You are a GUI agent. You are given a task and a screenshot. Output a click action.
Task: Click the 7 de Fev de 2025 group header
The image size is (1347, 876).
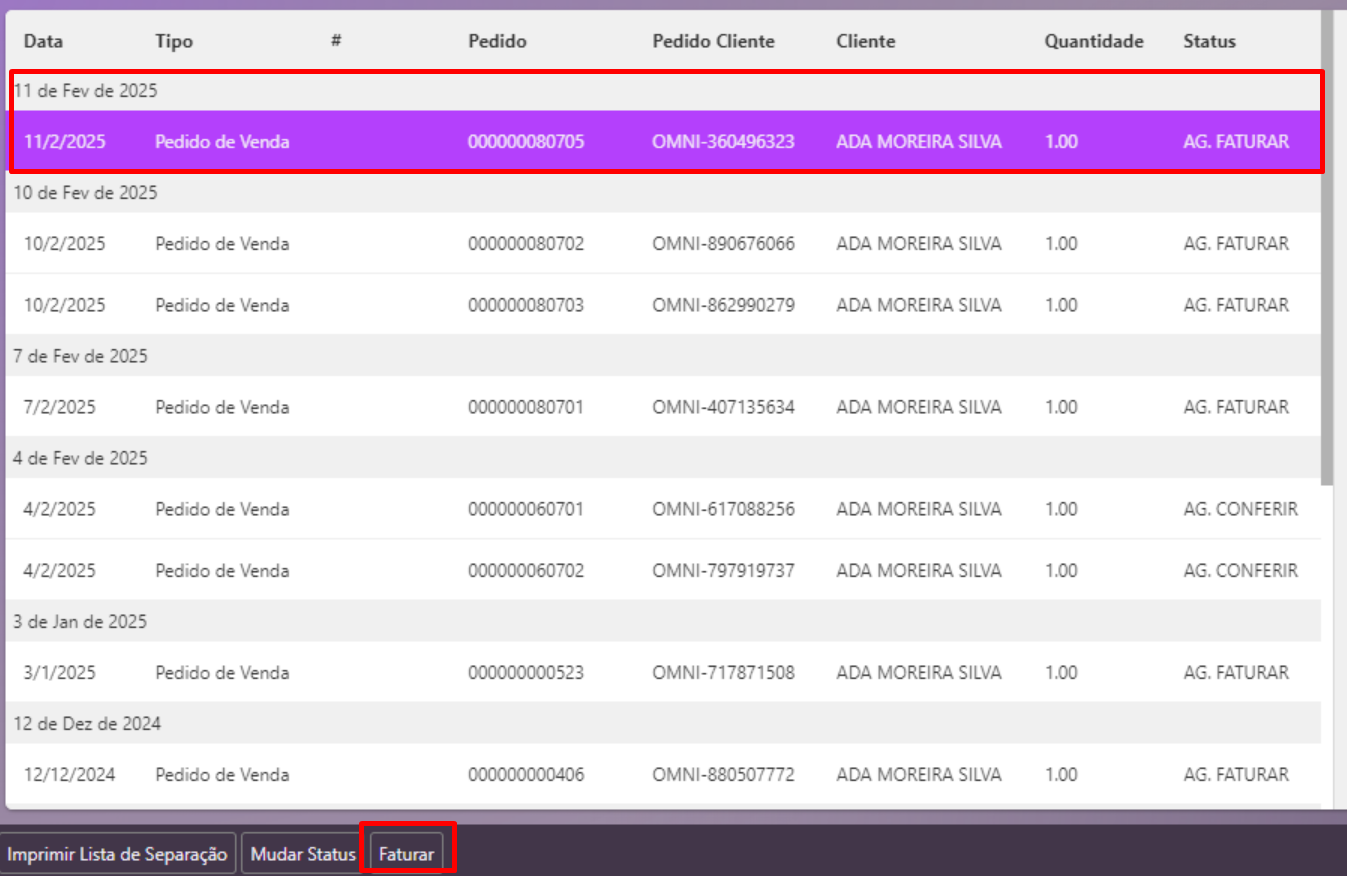point(663,356)
